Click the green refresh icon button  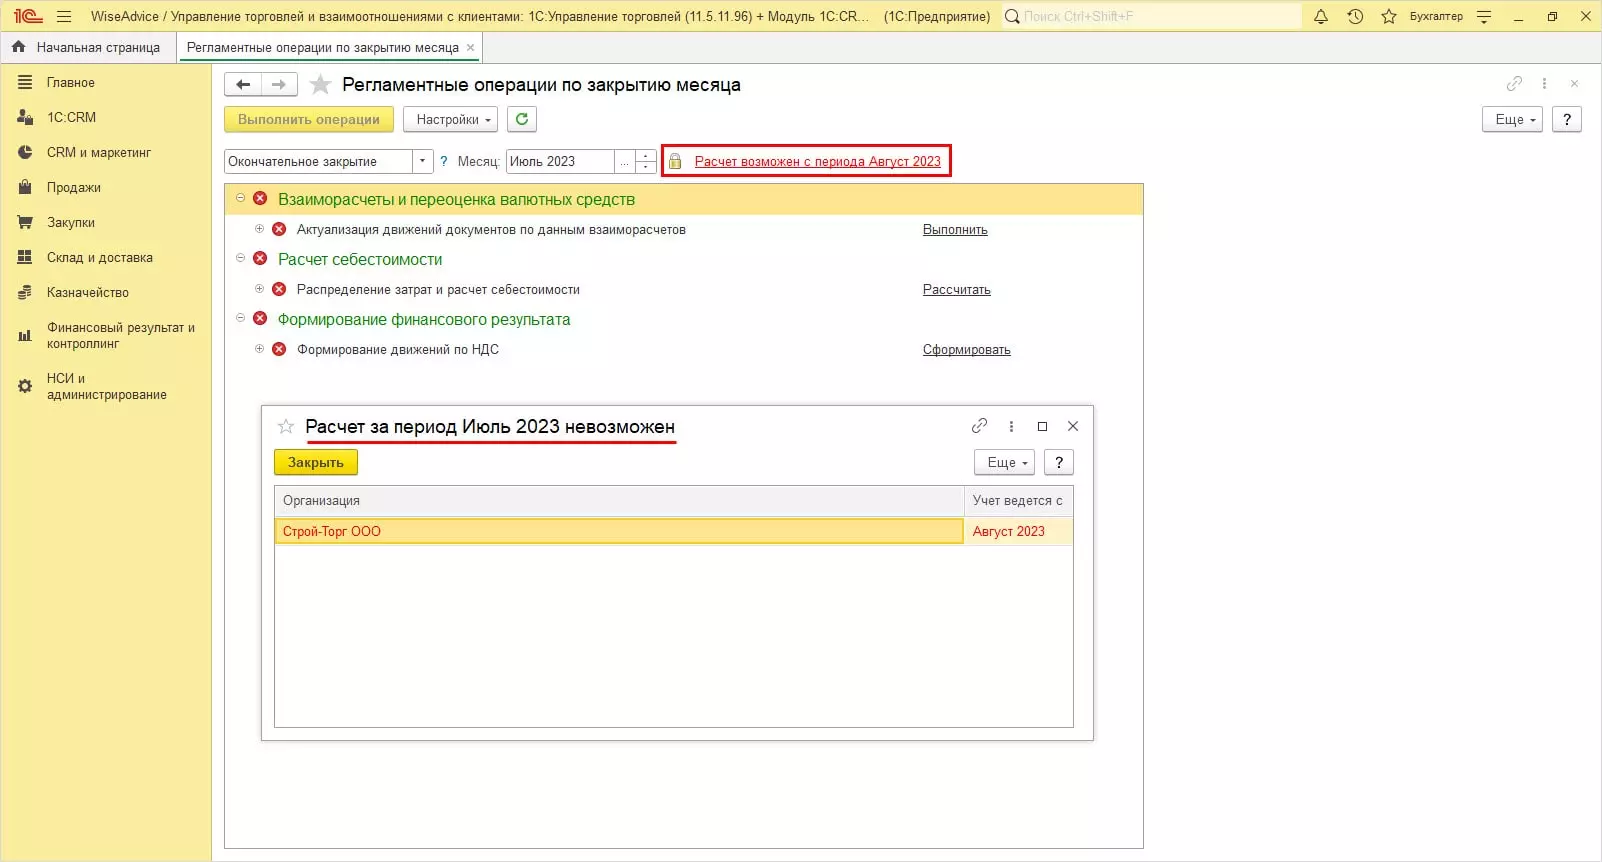coord(521,120)
